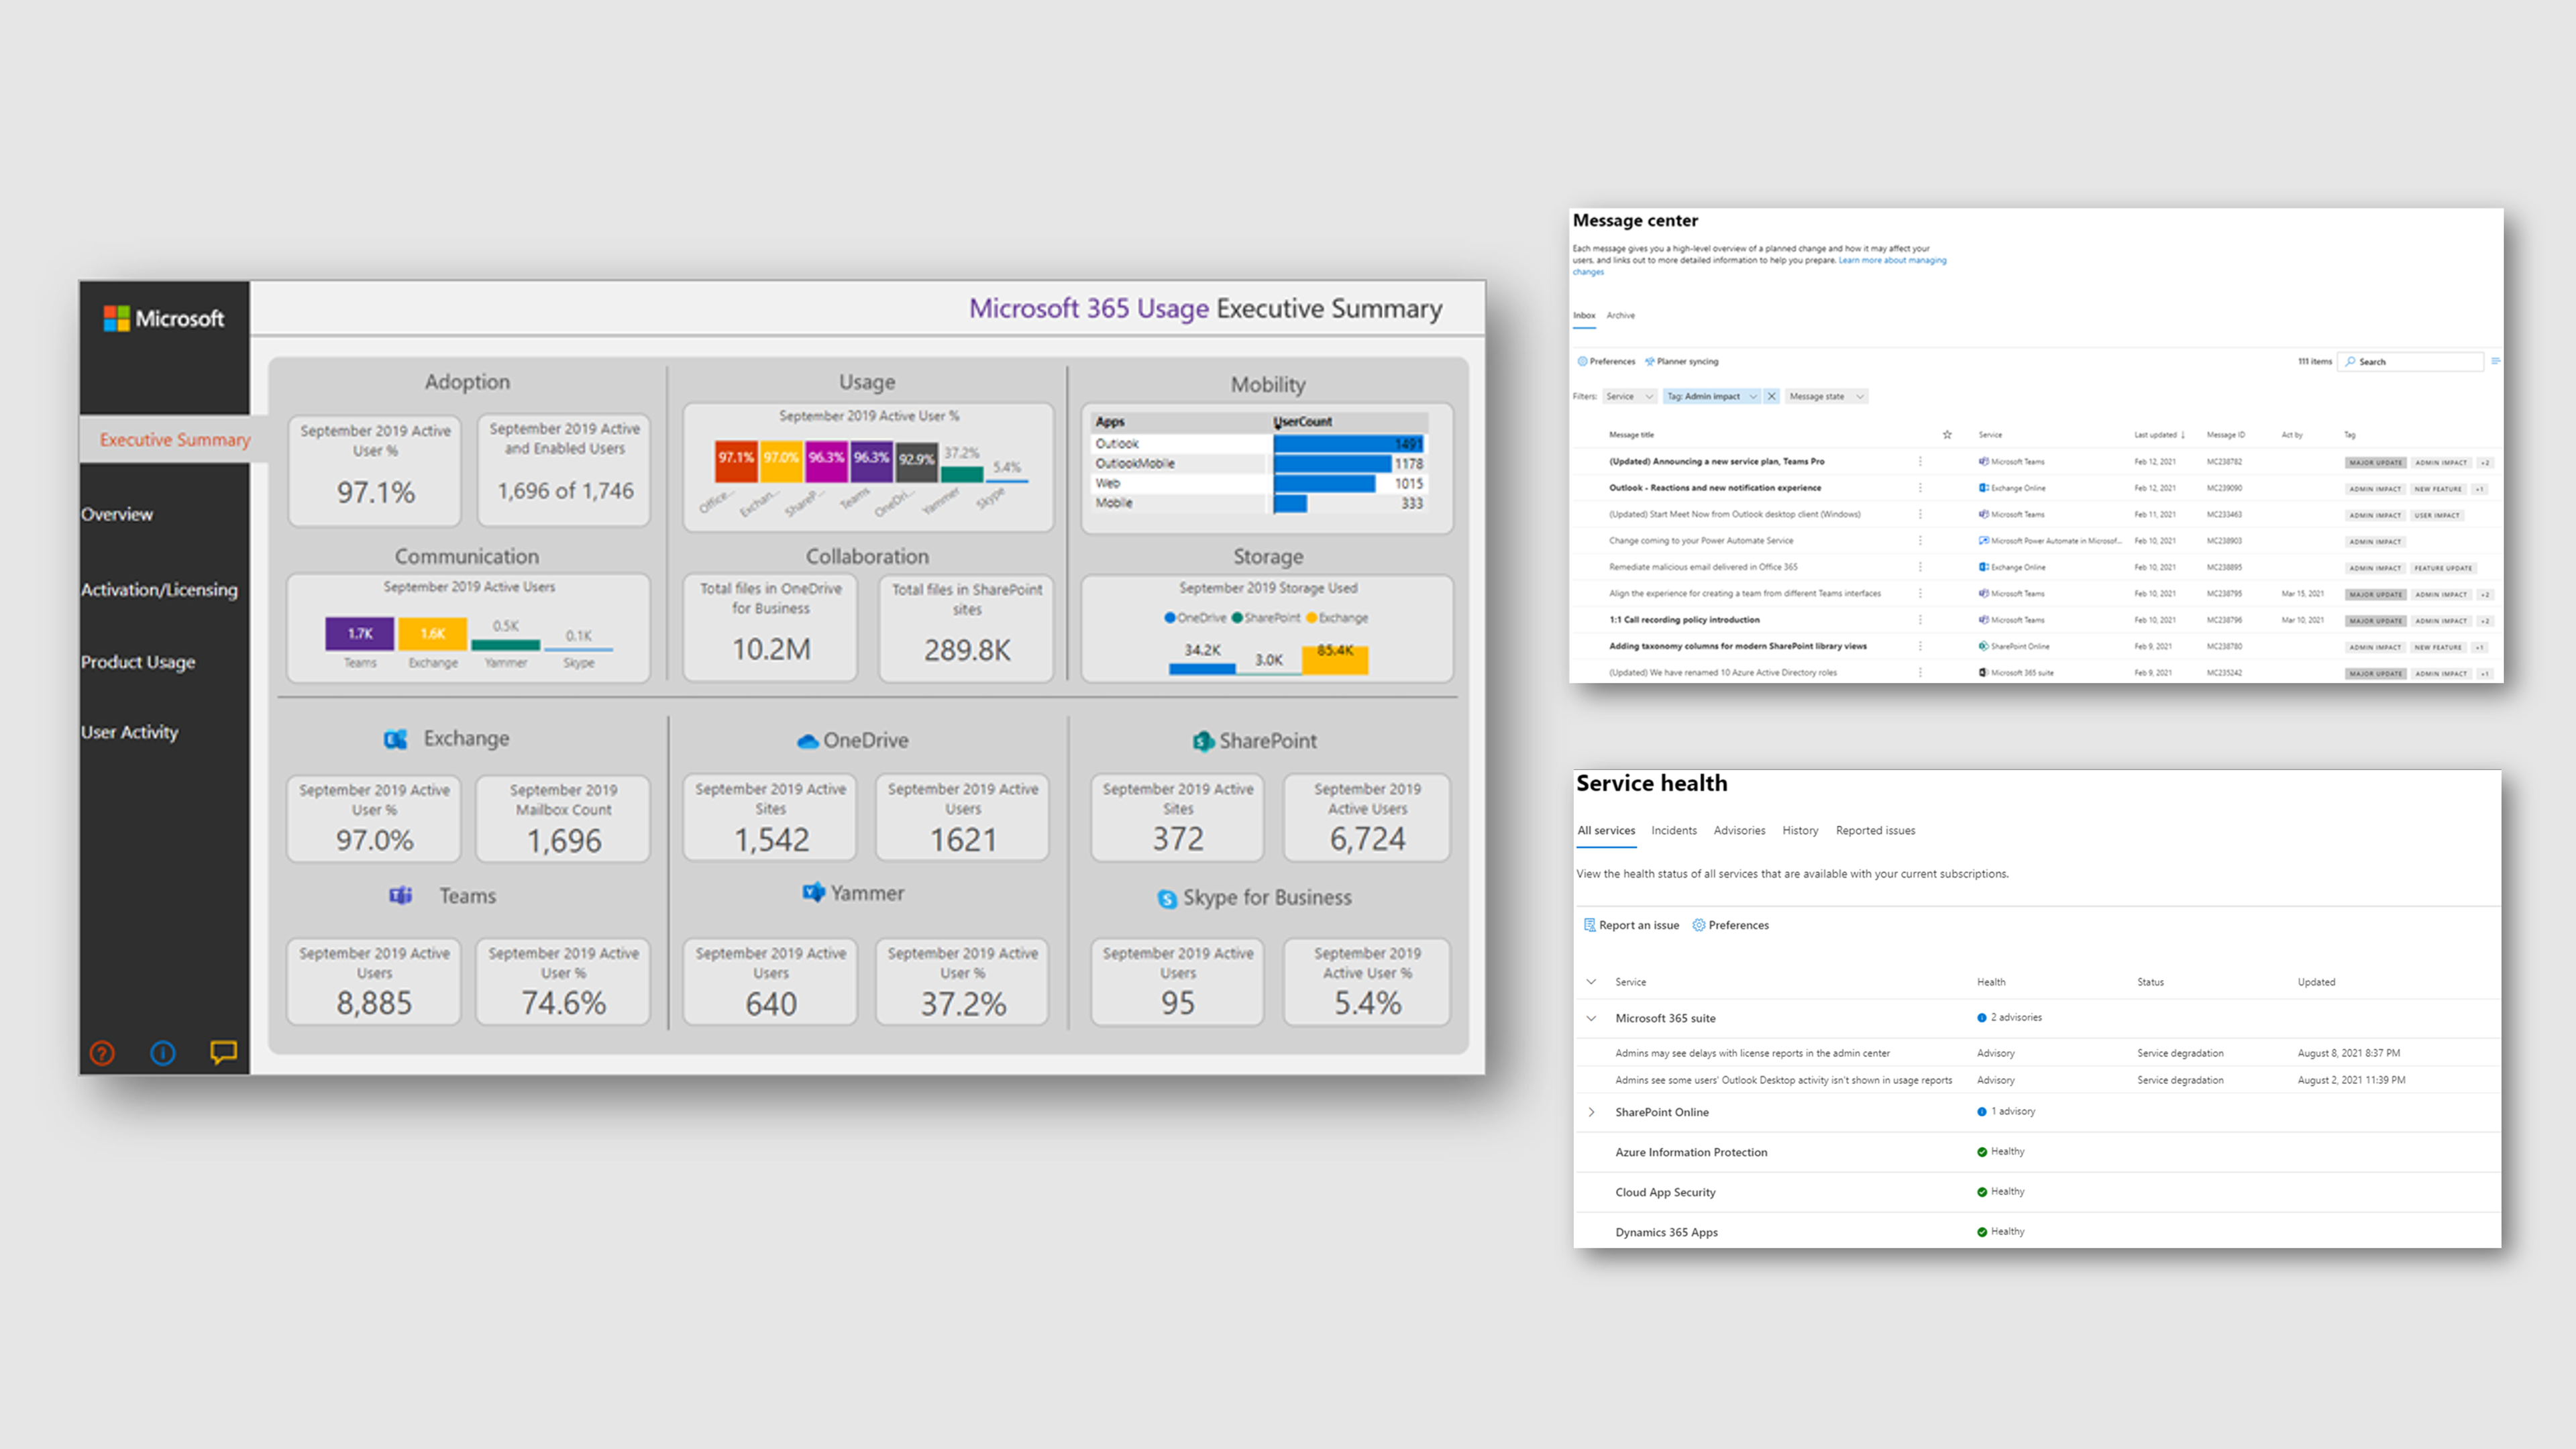Click the OneDrive cloud icon in the dashboard
2576x1449 pixels.
click(807, 741)
